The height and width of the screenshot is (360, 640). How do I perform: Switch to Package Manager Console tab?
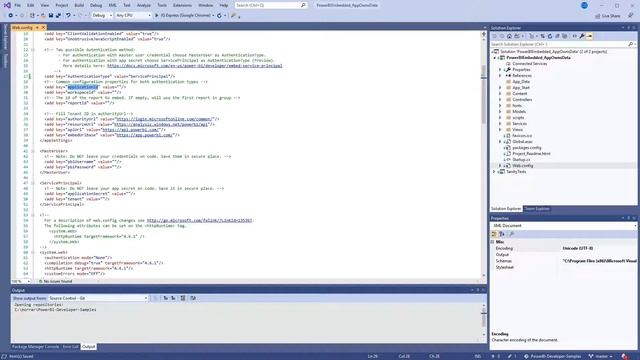(36, 347)
